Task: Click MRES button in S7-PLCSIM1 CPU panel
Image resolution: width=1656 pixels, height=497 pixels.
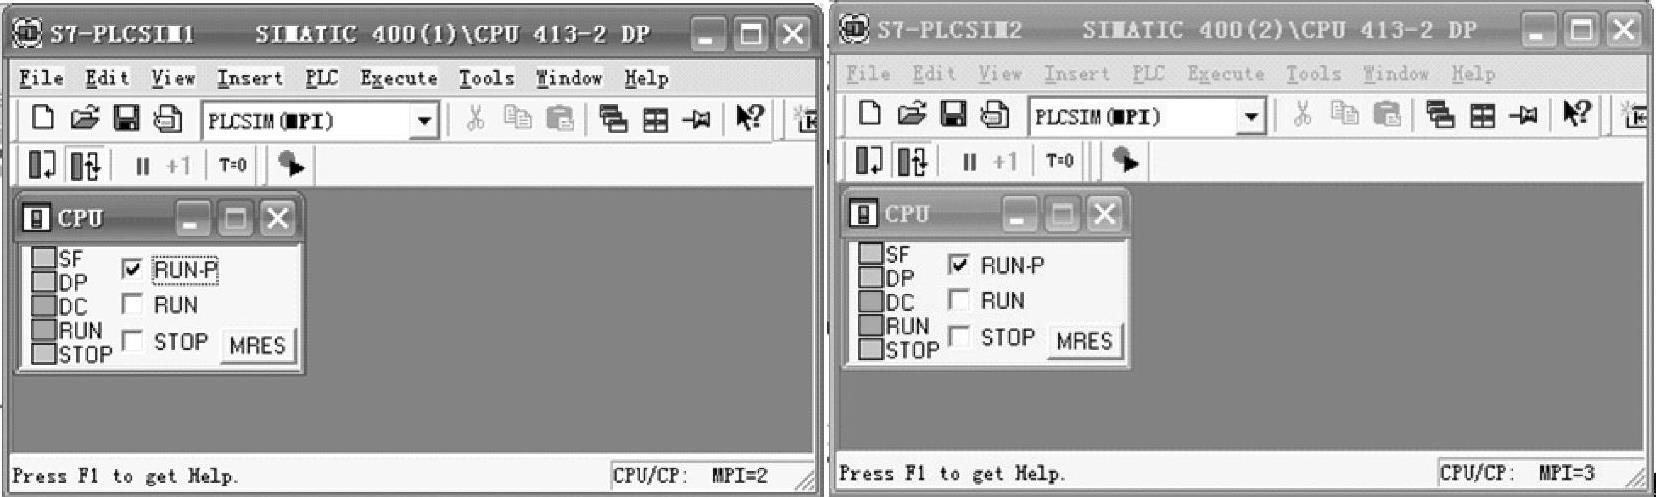Action: click(257, 345)
